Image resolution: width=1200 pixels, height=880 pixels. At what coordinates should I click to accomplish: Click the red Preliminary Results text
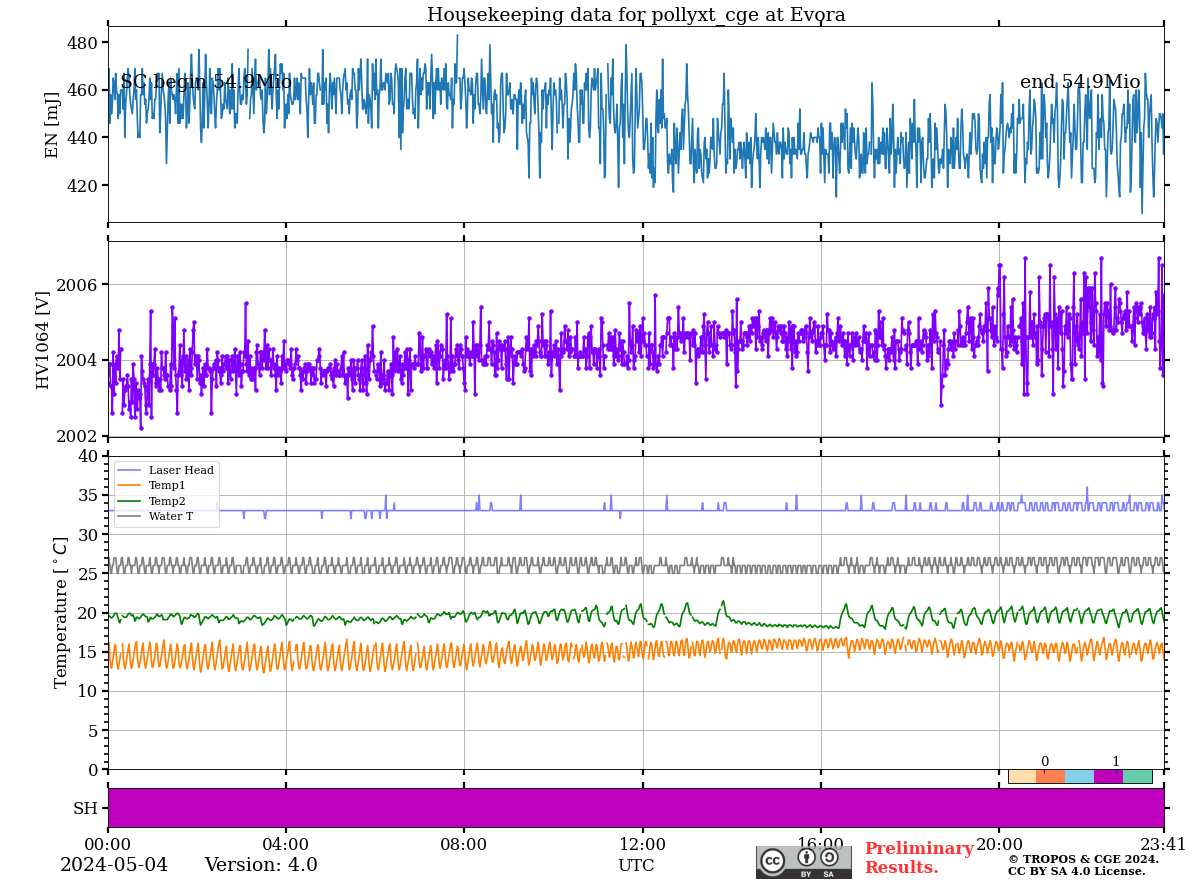(918, 858)
